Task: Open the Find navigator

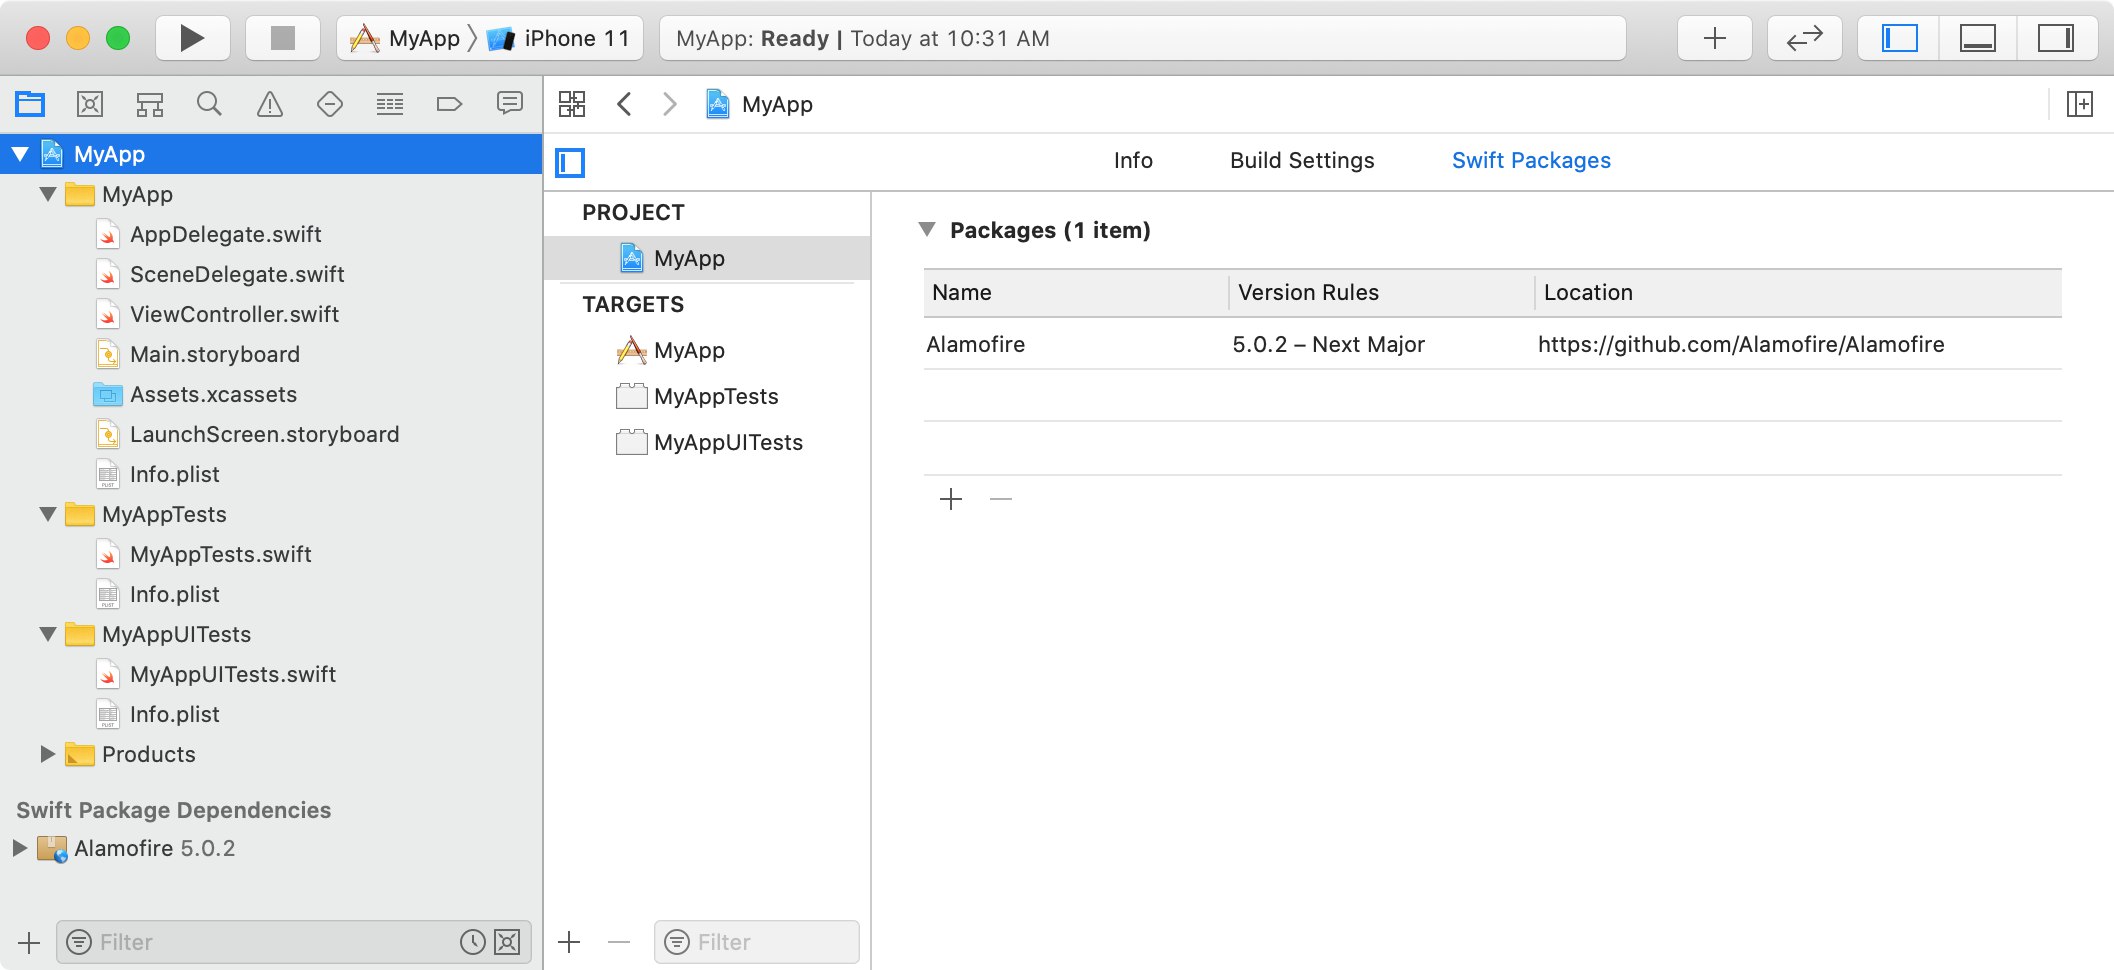Action: point(209,104)
